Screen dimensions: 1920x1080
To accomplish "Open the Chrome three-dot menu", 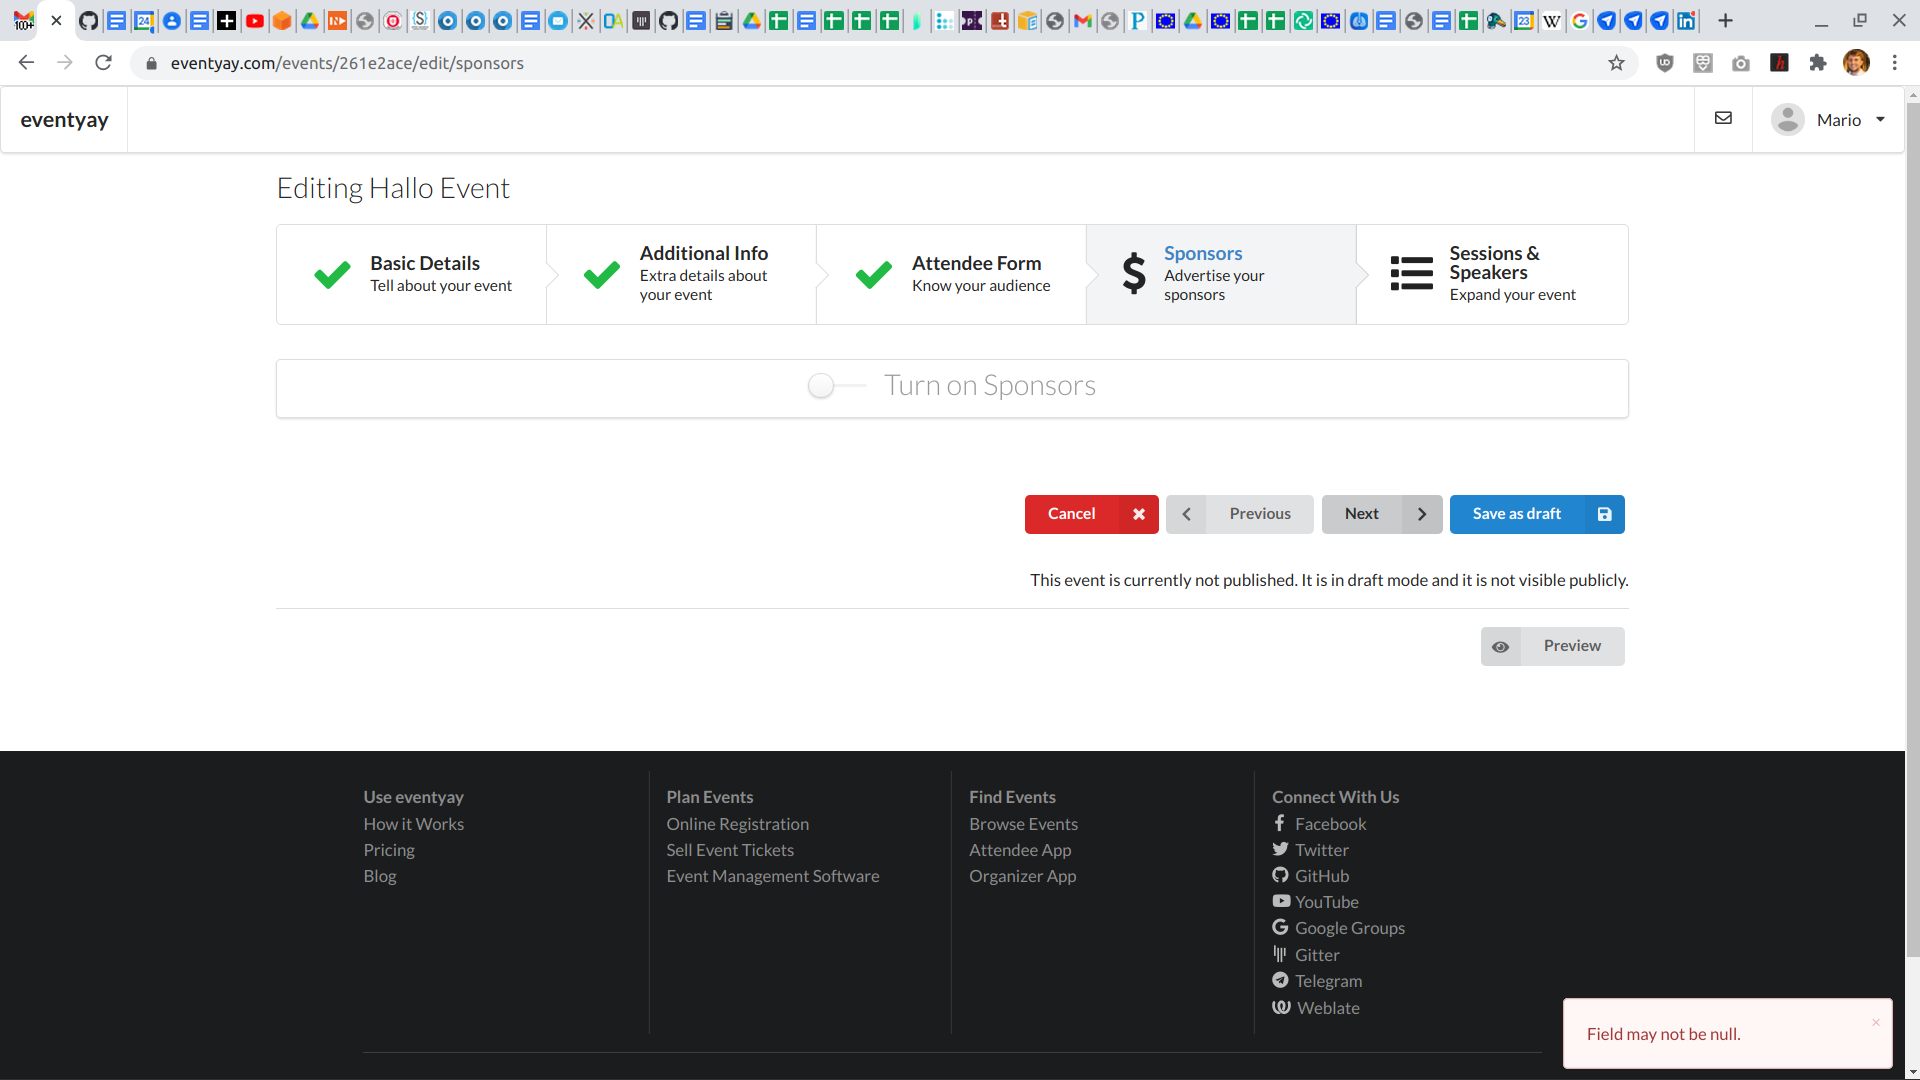I will pyautogui.click(x=1896, y=62).
